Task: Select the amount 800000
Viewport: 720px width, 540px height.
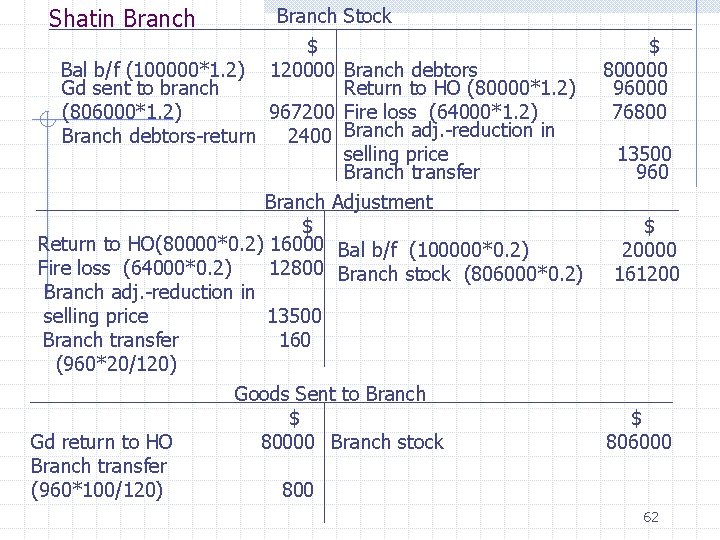Action: click(635, 70)
